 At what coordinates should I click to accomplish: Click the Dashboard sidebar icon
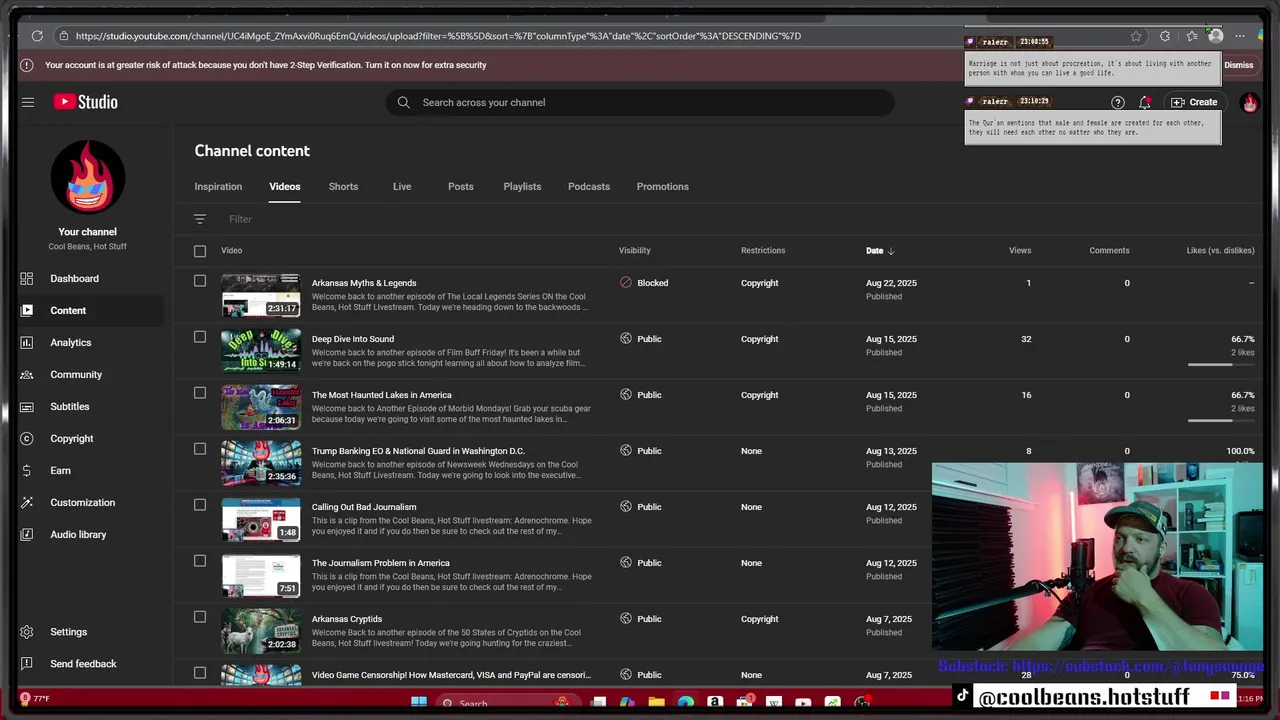tap(27, 278)
